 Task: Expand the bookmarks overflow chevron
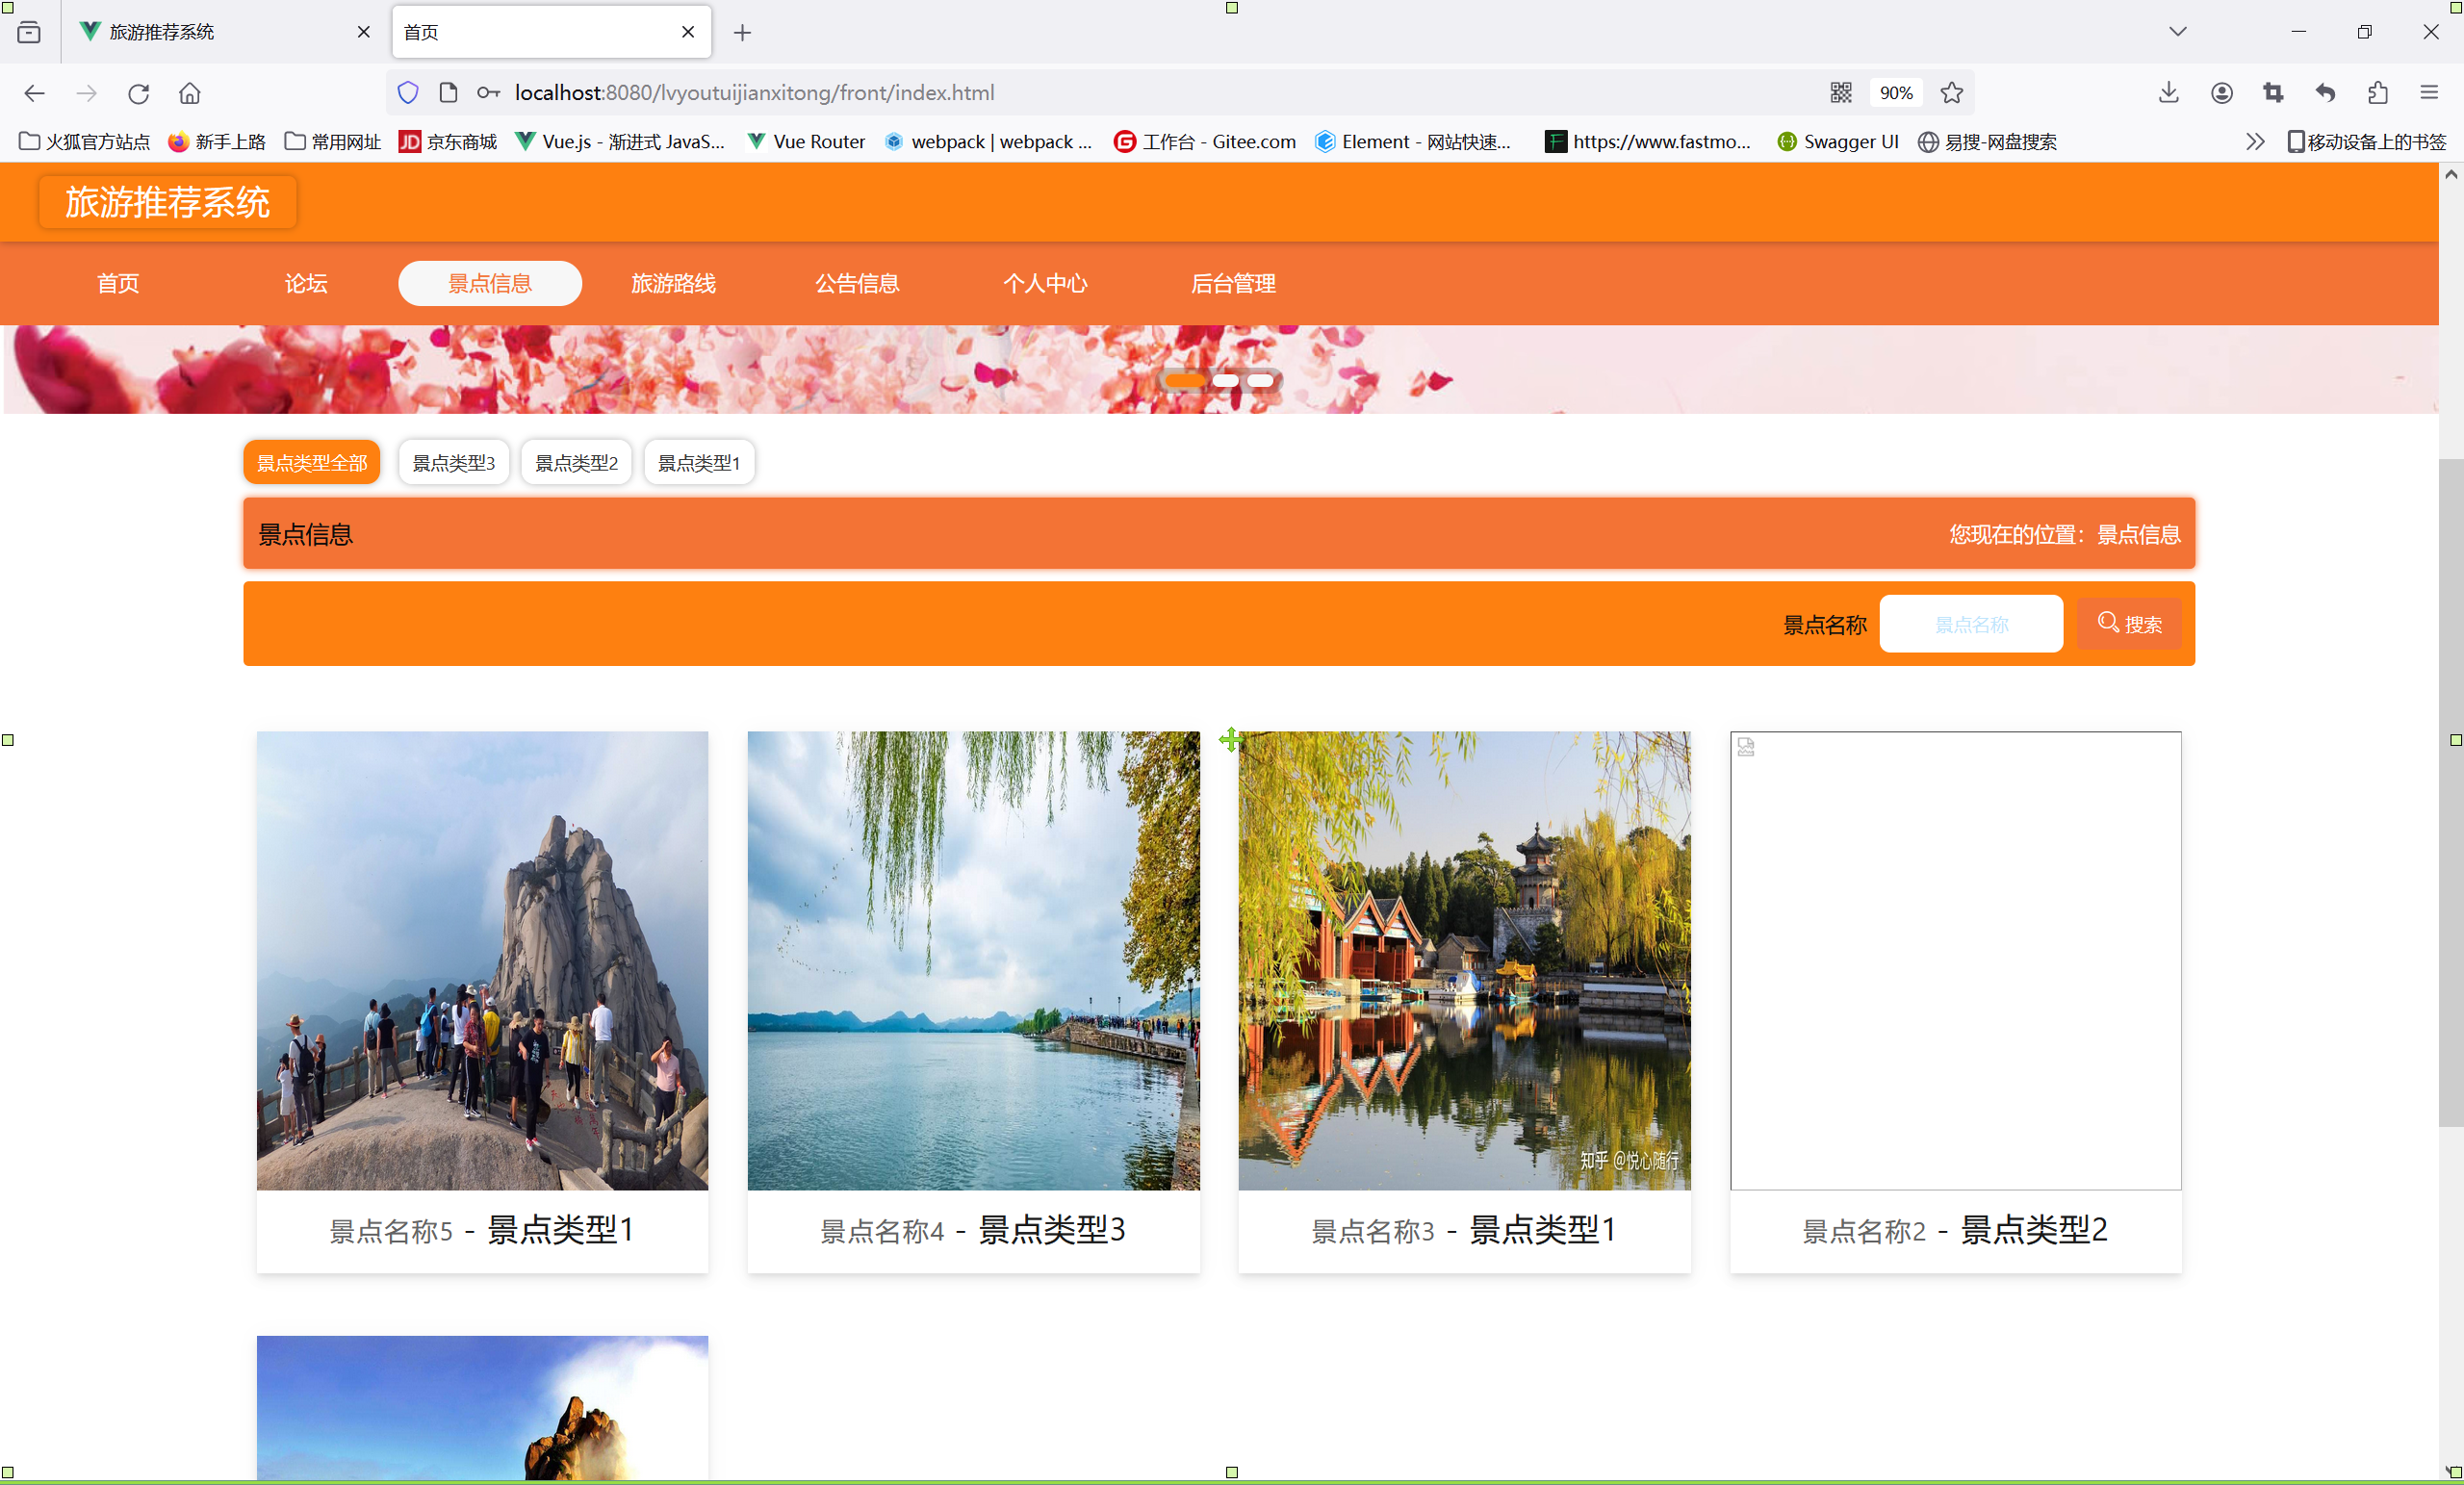pos(2254,142)
